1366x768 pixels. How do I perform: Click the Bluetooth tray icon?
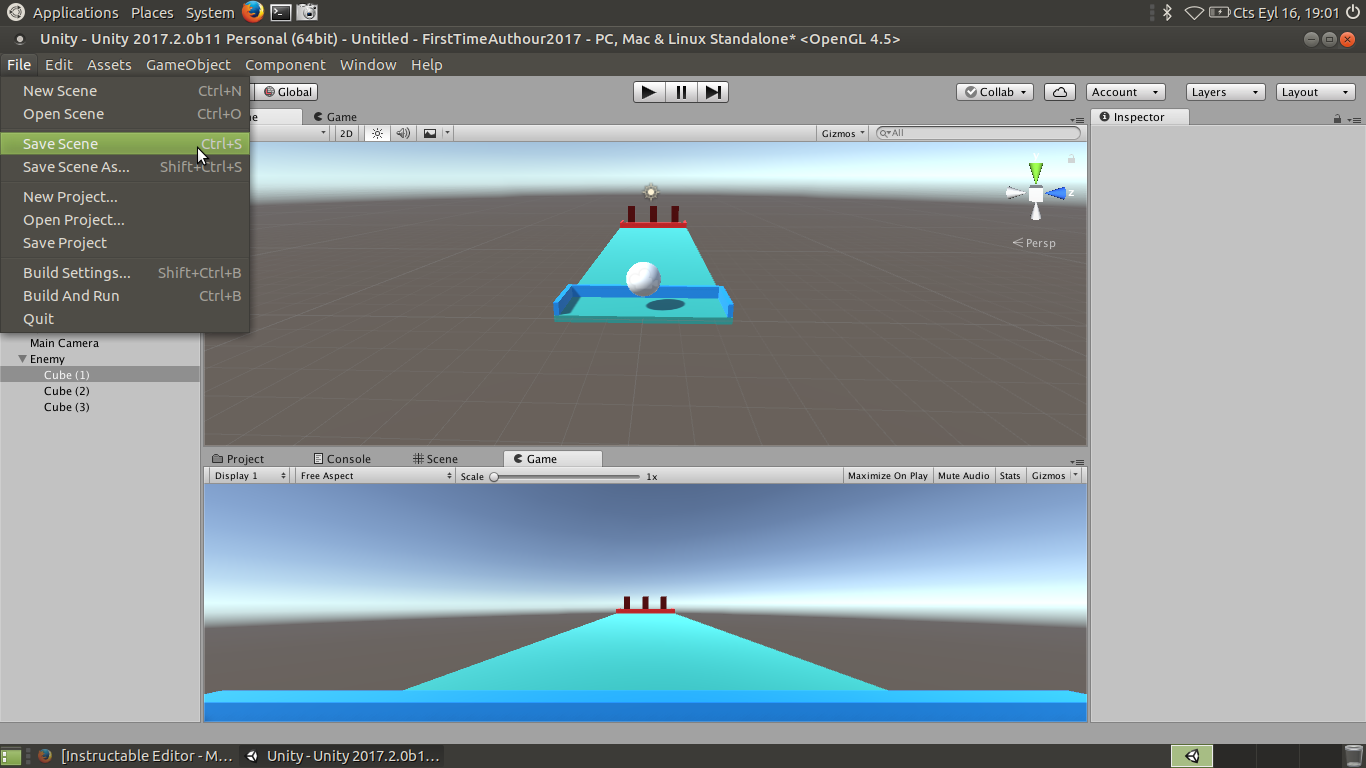point(1166,12)
